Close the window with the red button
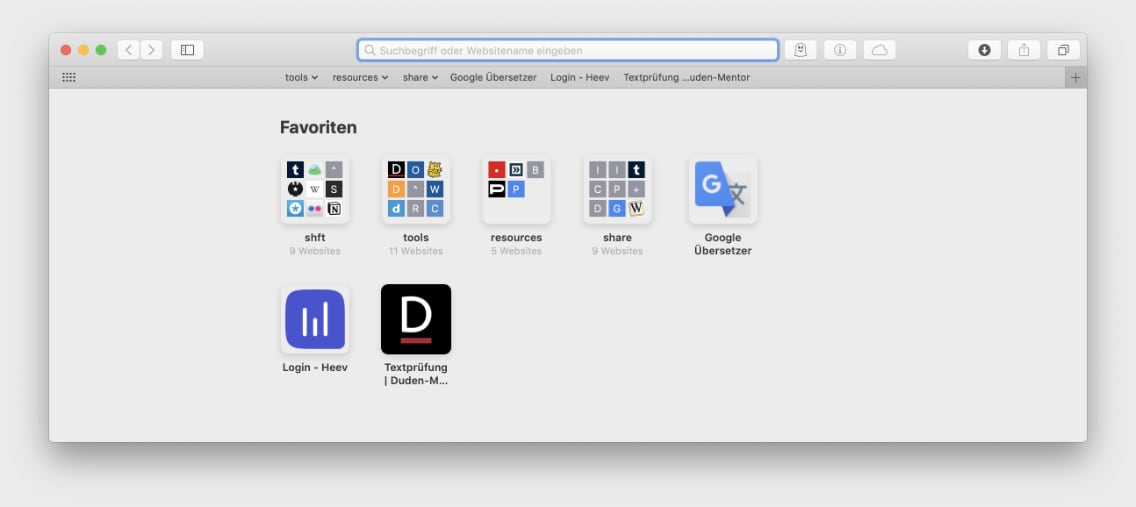This screenshot has width=1136, height=507. point(66,50)
